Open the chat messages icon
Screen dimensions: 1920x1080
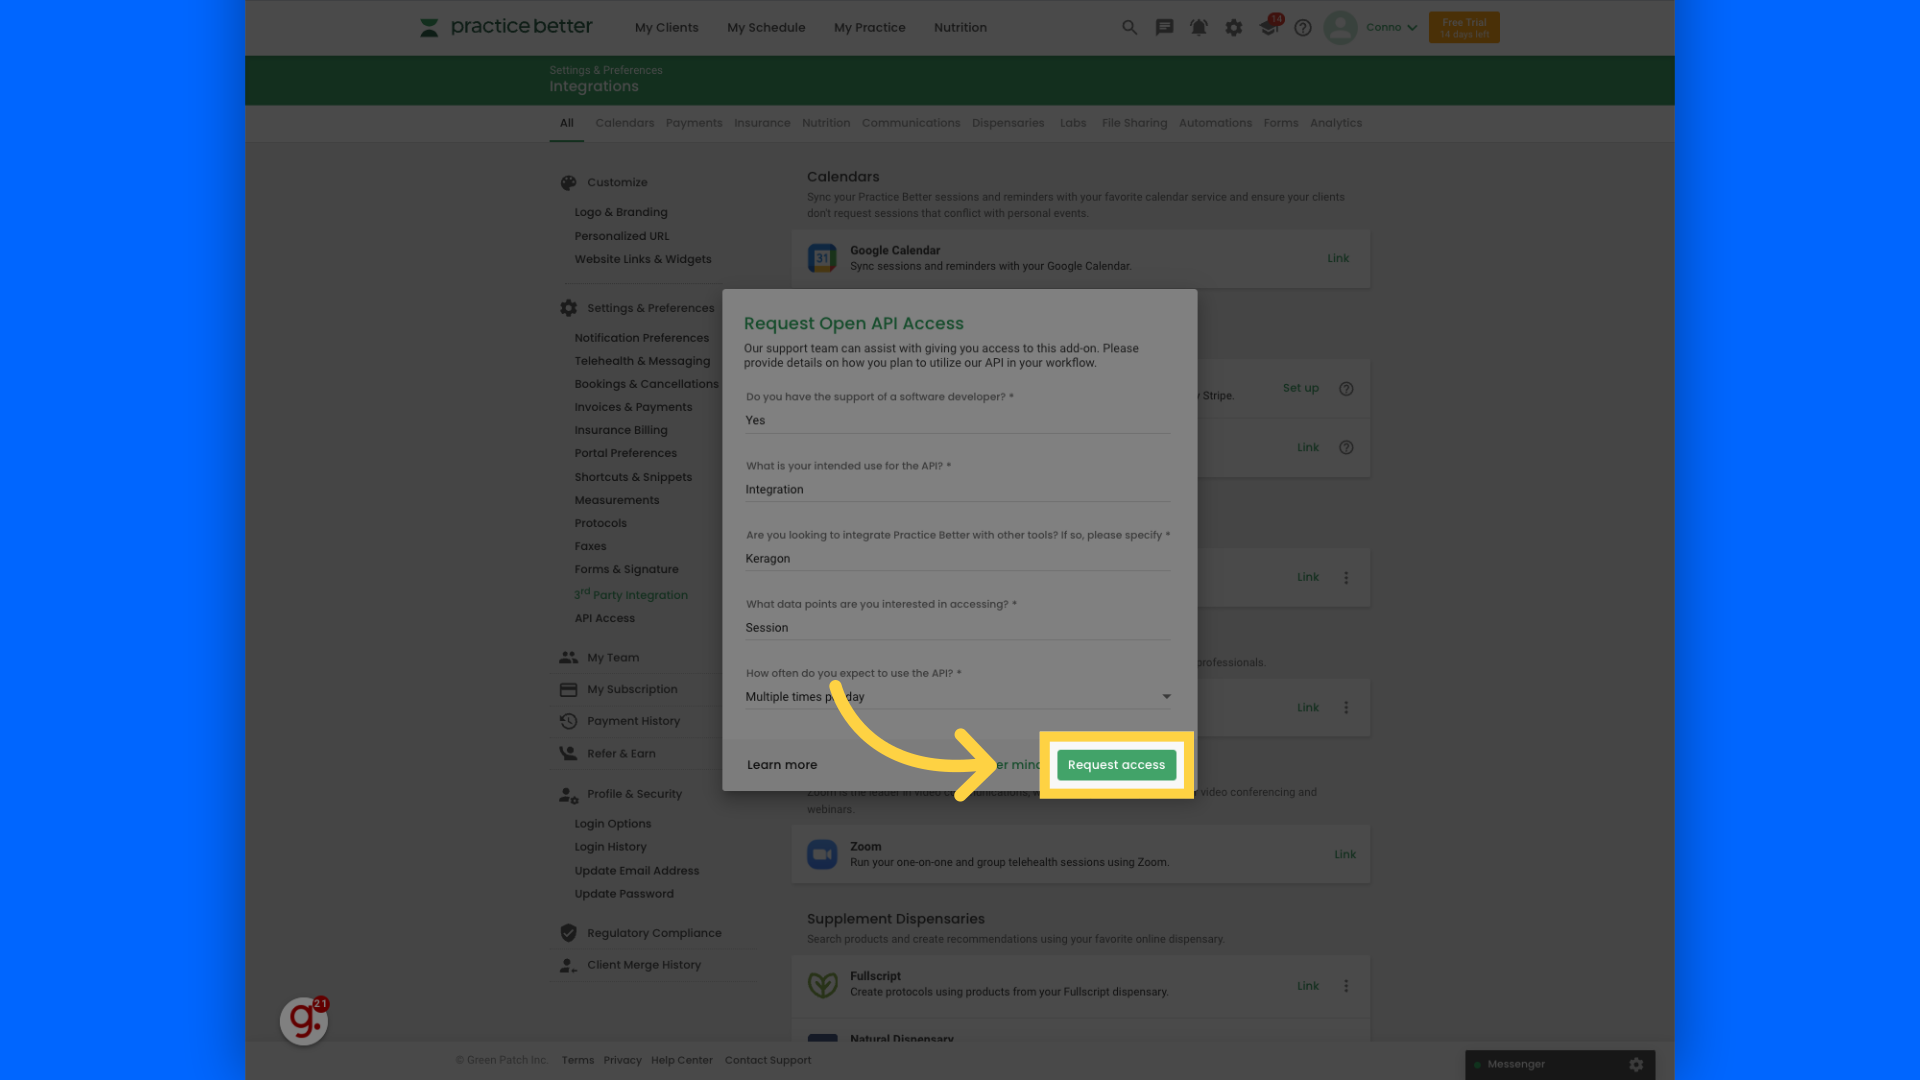pyautogui.click(x=1164, y=28)
